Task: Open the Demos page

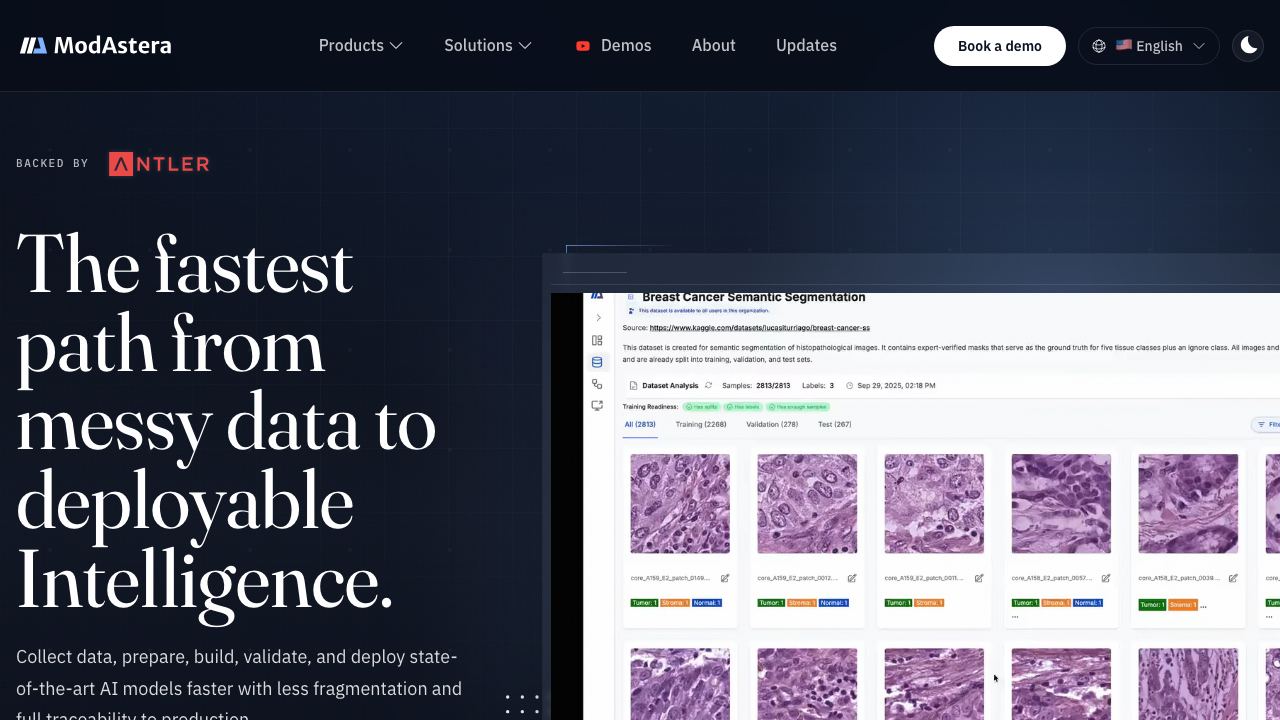Action: pos(614,46)
